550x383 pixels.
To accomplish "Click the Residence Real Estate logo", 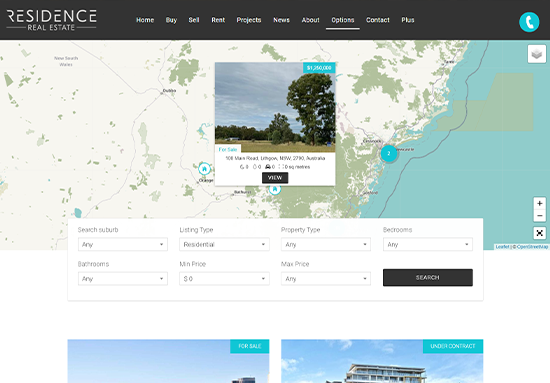I will click(51, 20).
